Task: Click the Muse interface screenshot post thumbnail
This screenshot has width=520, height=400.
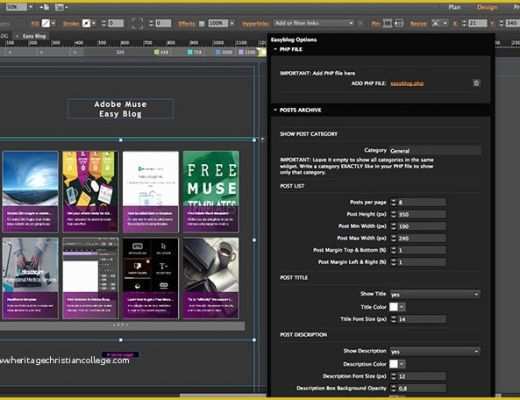Action: pos(90,265)
